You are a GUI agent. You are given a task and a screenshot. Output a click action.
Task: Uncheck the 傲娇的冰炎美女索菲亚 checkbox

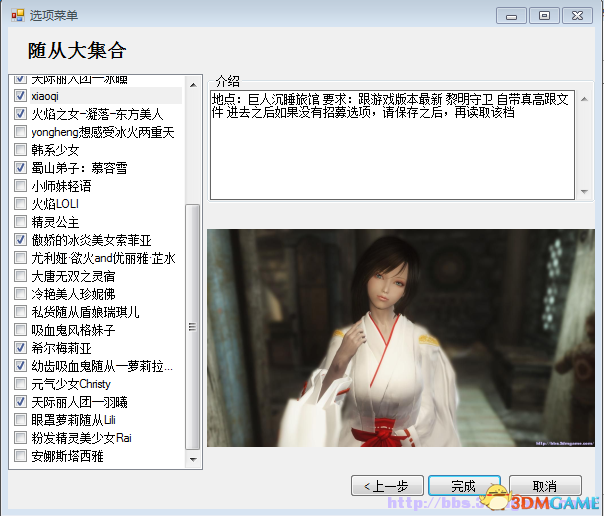pos(20,240)
